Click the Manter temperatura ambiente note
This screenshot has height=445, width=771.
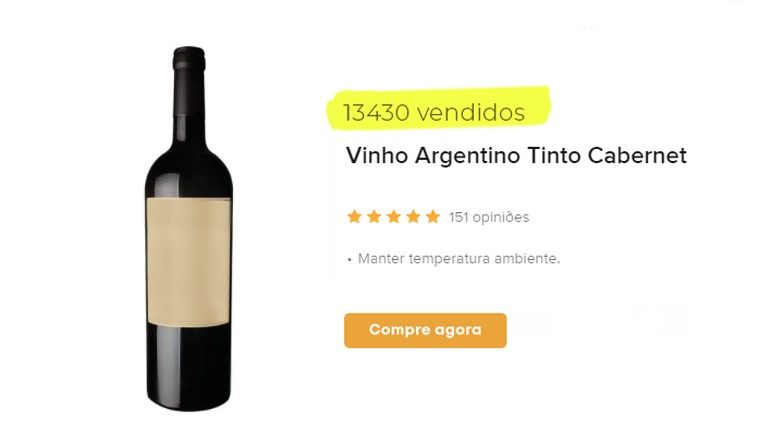coord(459,259)
